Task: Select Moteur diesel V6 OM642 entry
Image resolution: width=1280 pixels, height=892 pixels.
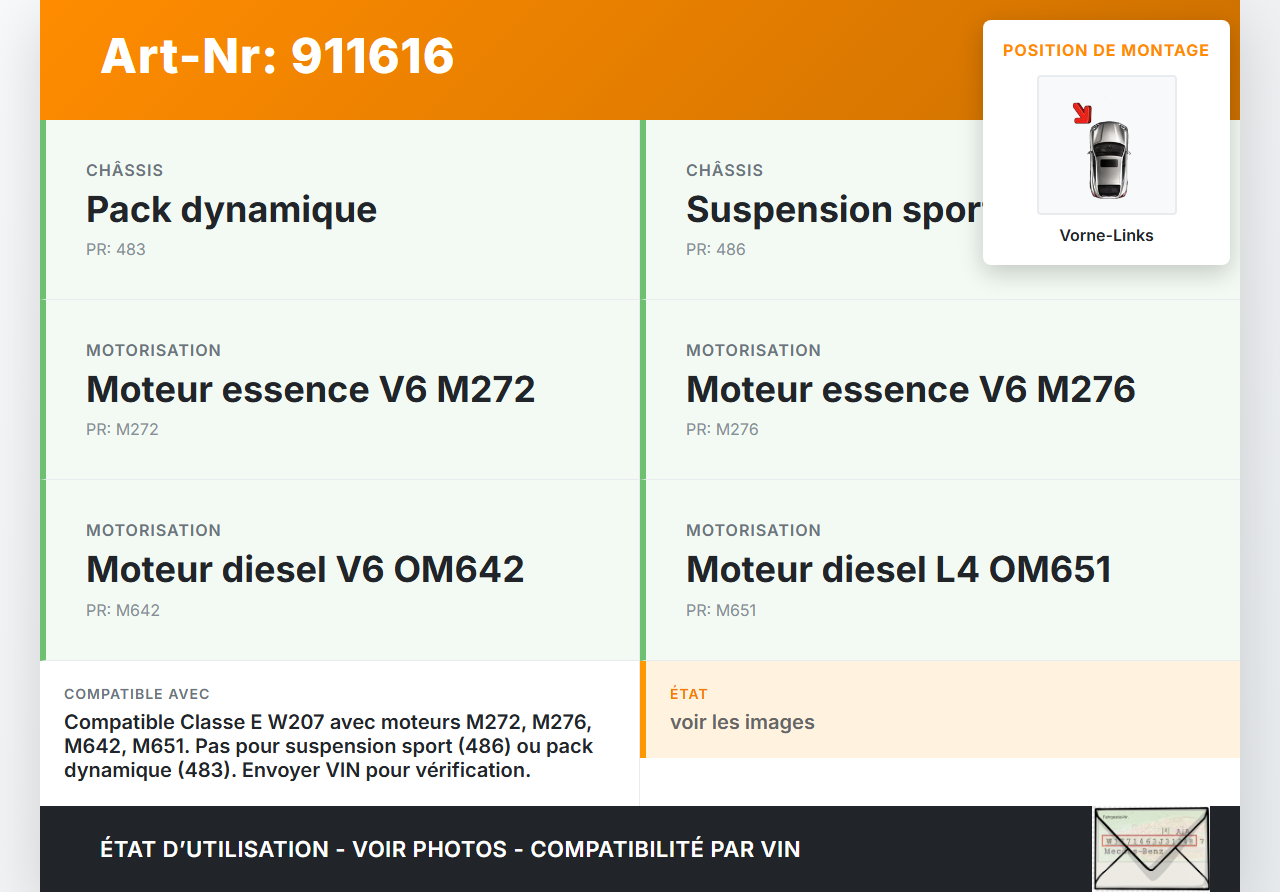Action: click(x=305, y=569)
